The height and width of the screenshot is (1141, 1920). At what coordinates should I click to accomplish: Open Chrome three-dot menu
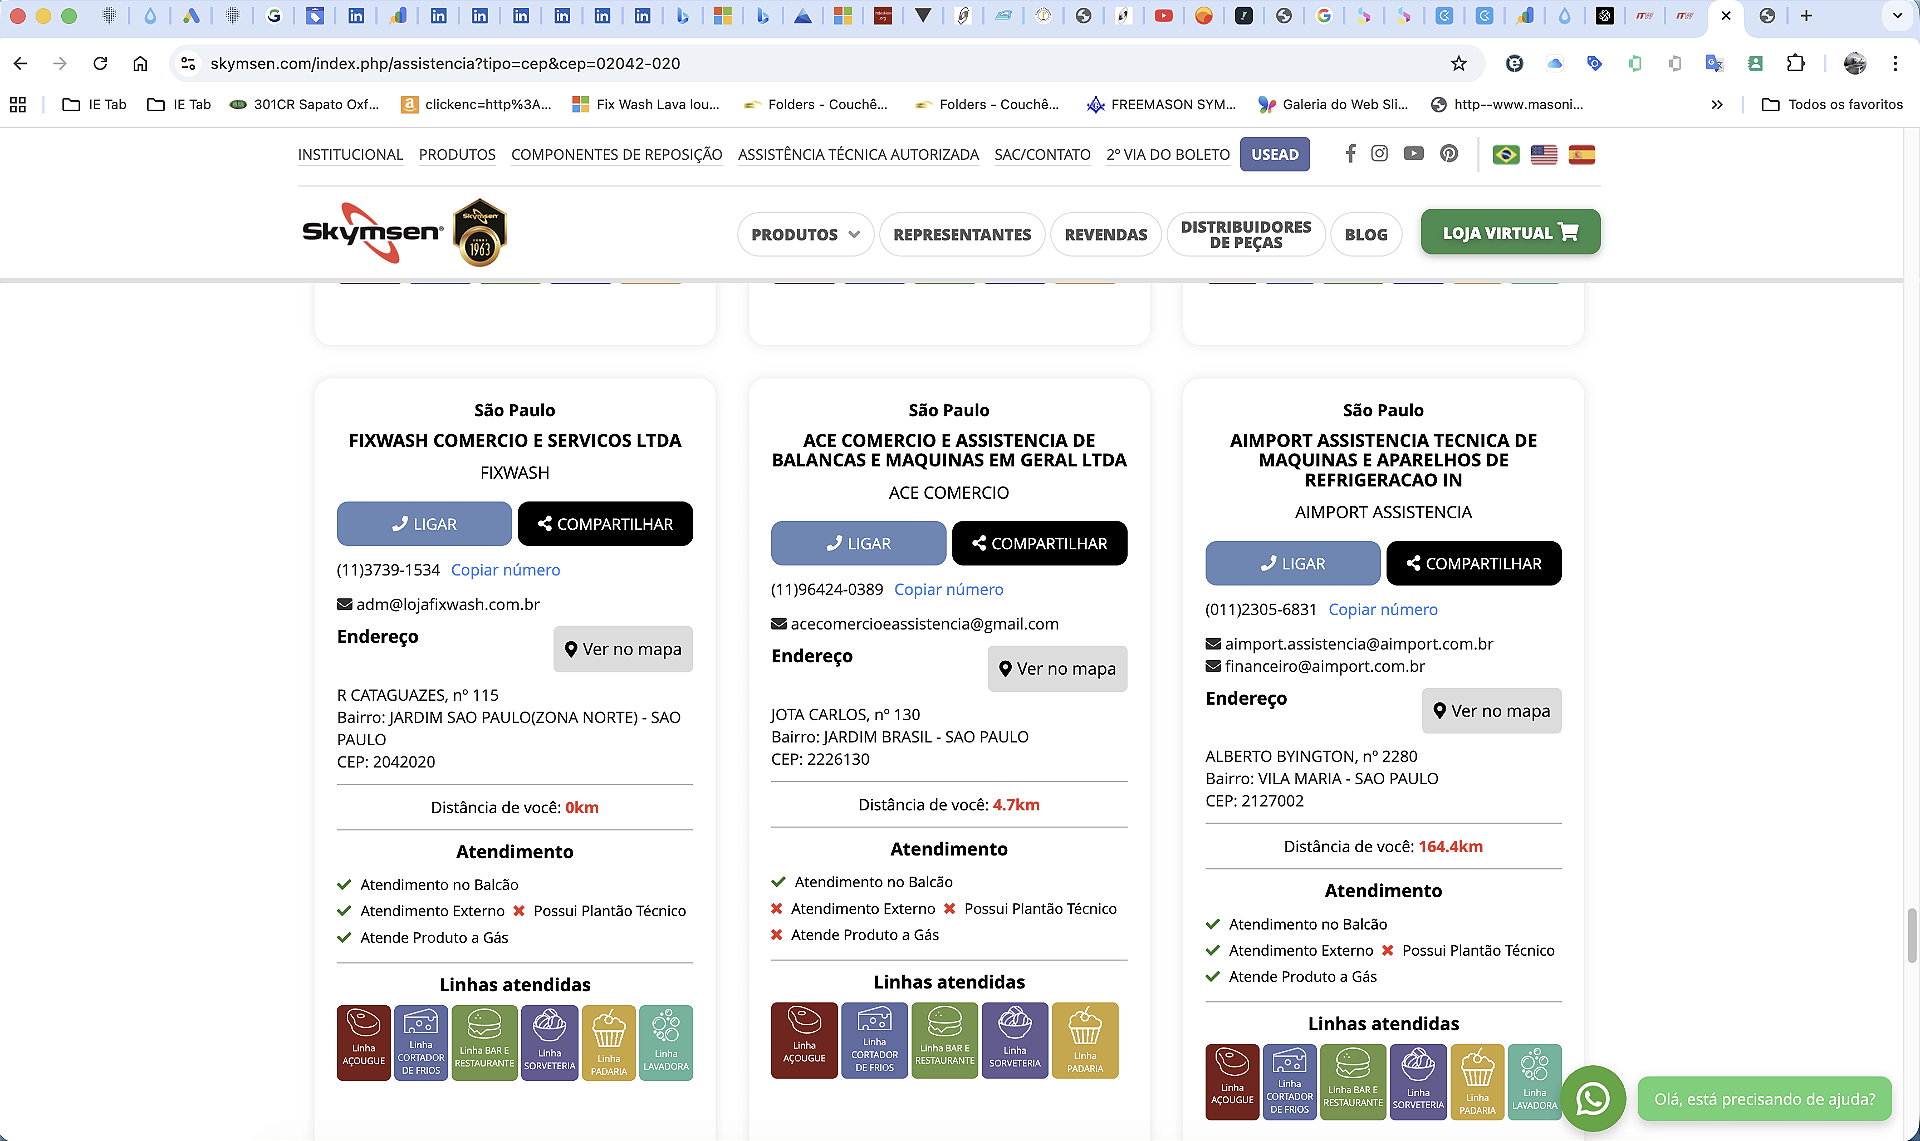1895,63
